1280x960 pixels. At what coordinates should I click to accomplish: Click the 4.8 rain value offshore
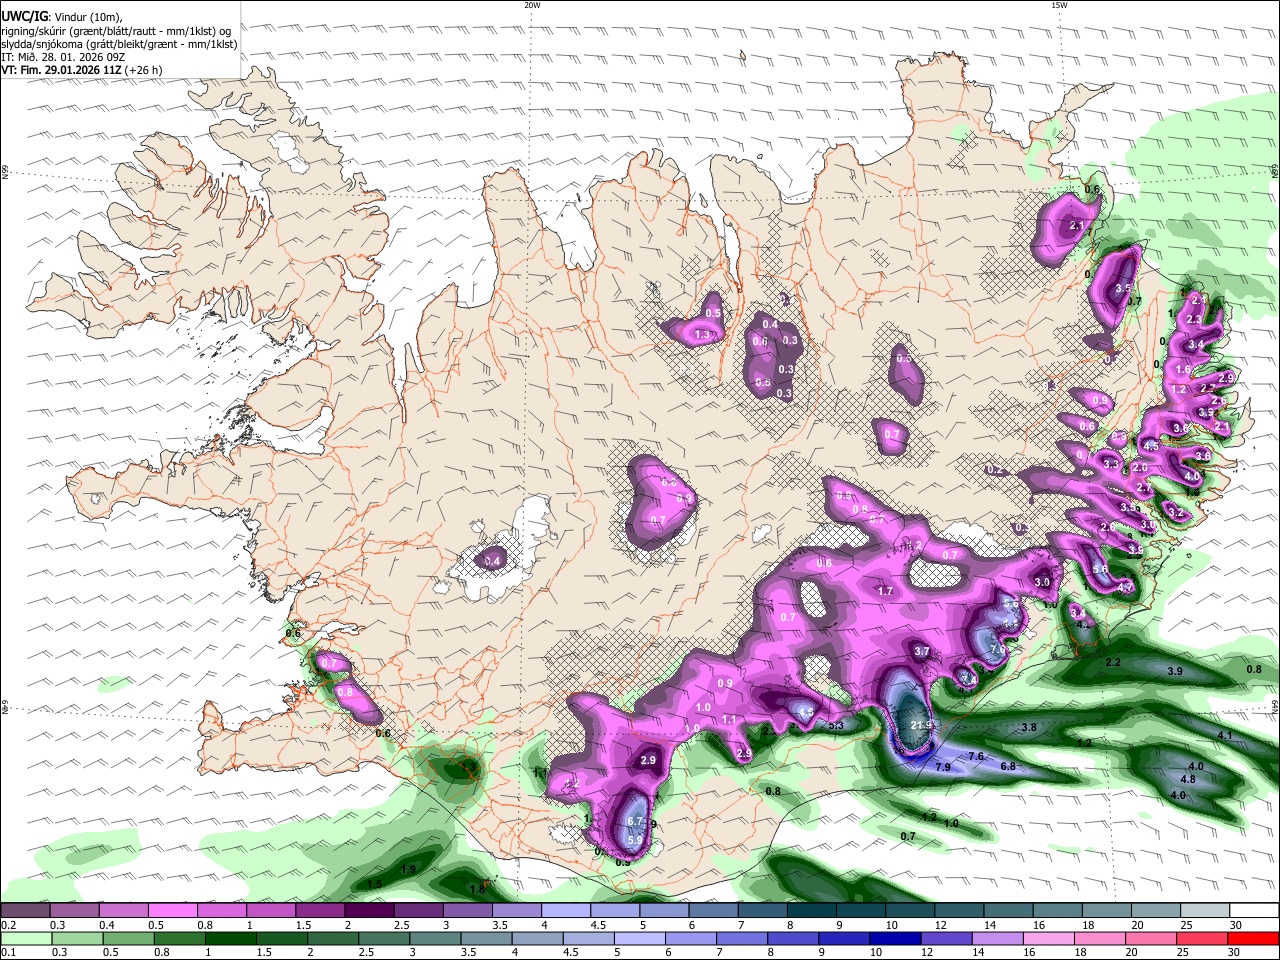pyautogui.click(x=1188, y=779)
